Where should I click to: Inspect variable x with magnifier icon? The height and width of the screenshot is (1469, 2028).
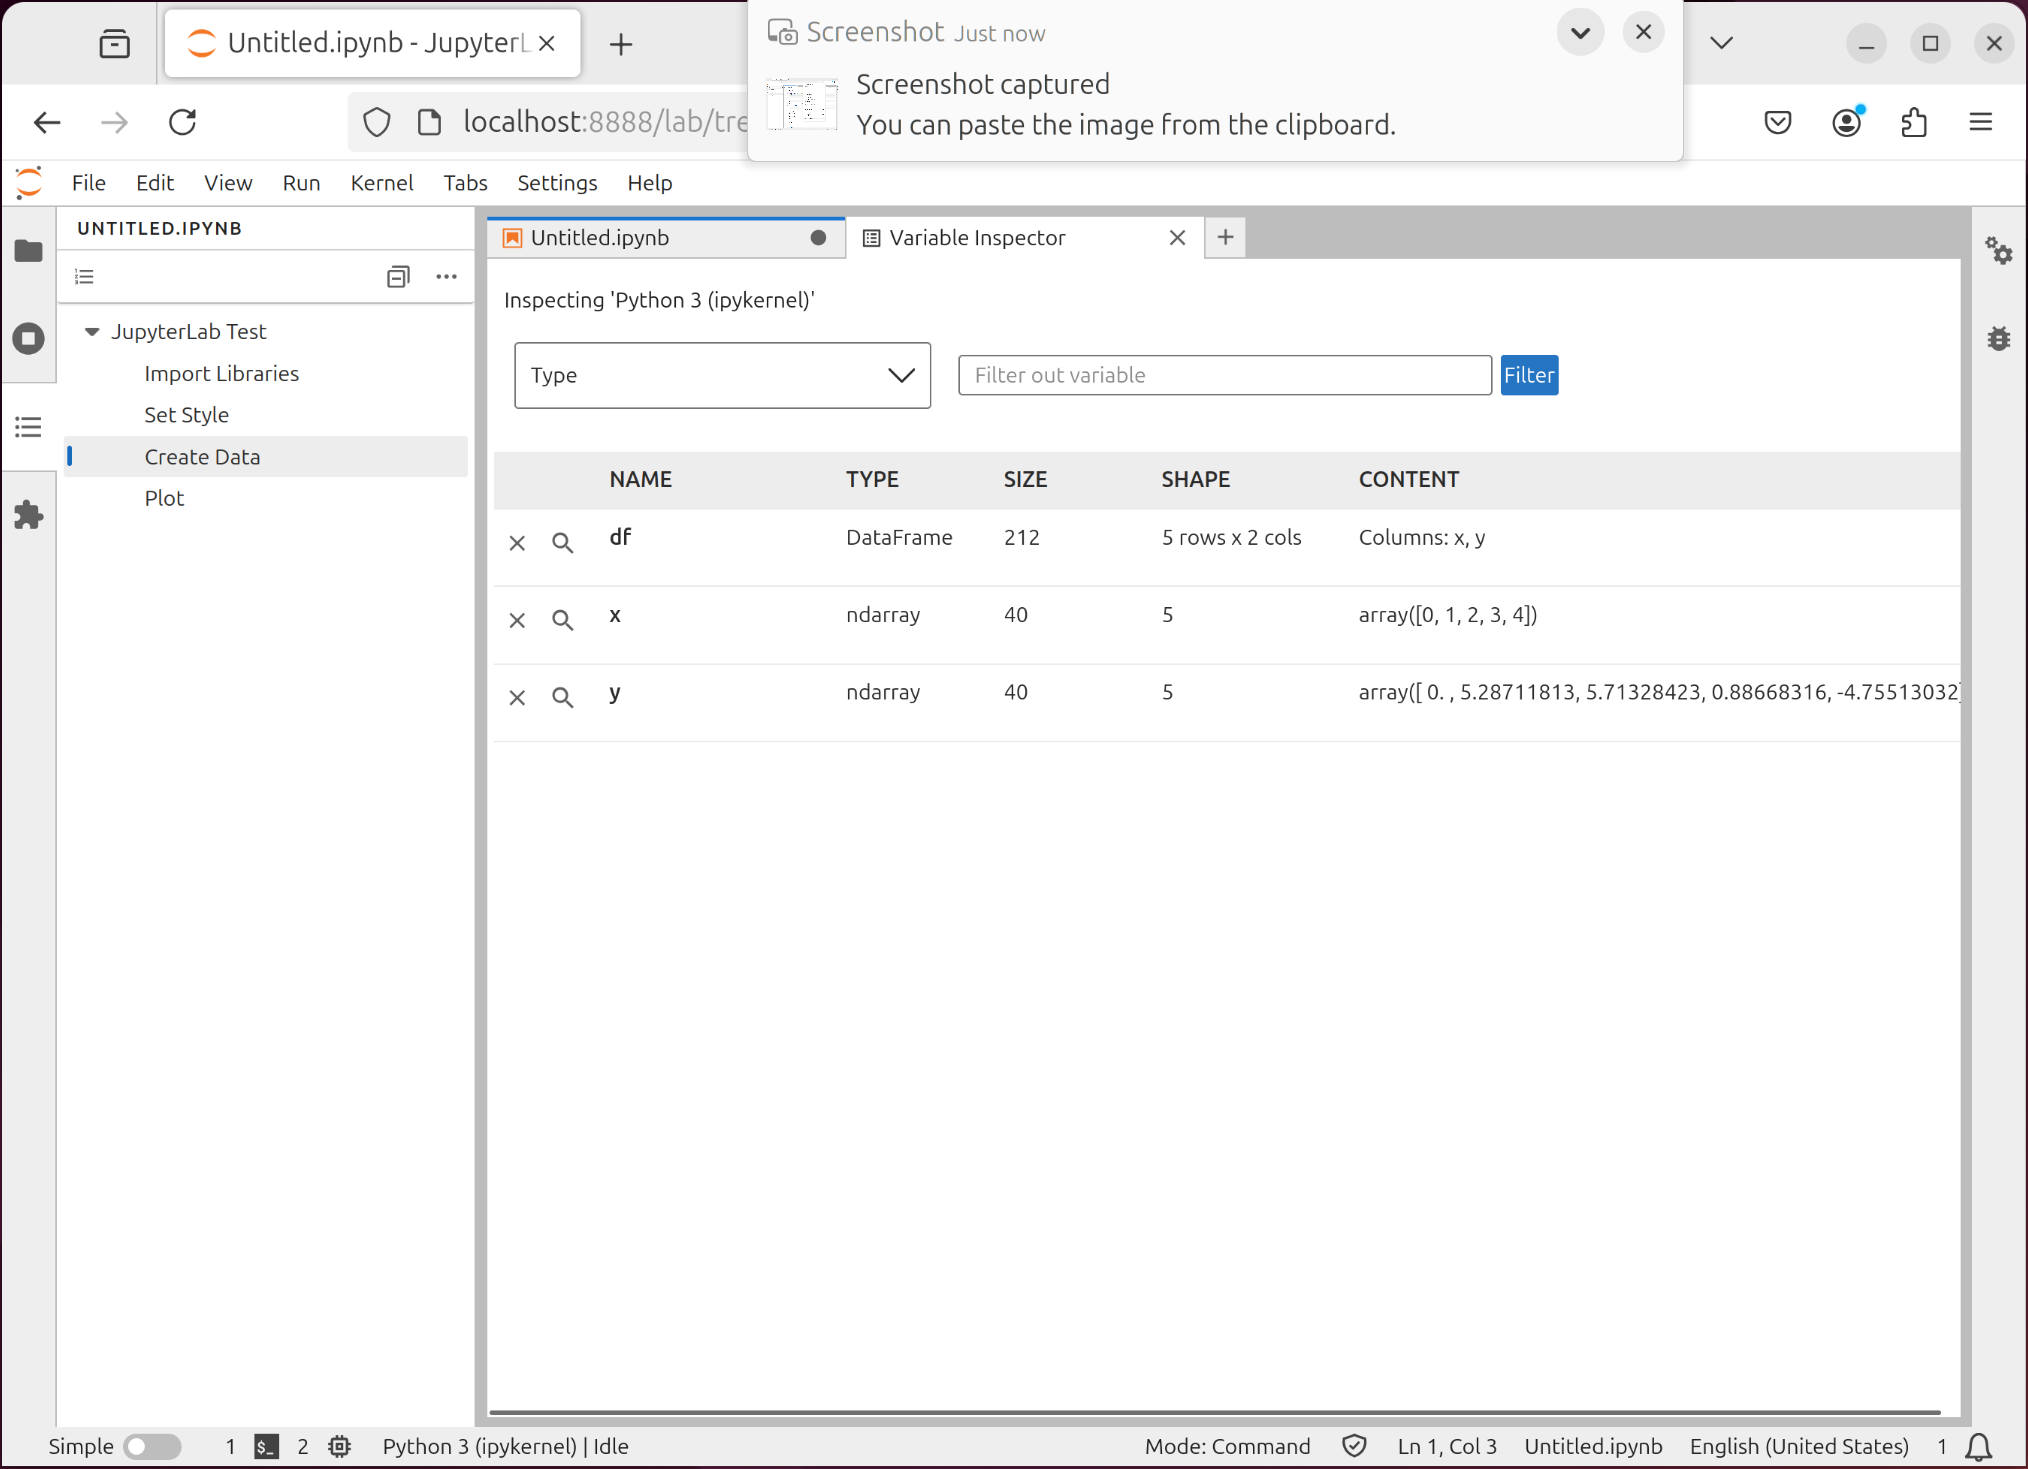(x=563, y=620)
